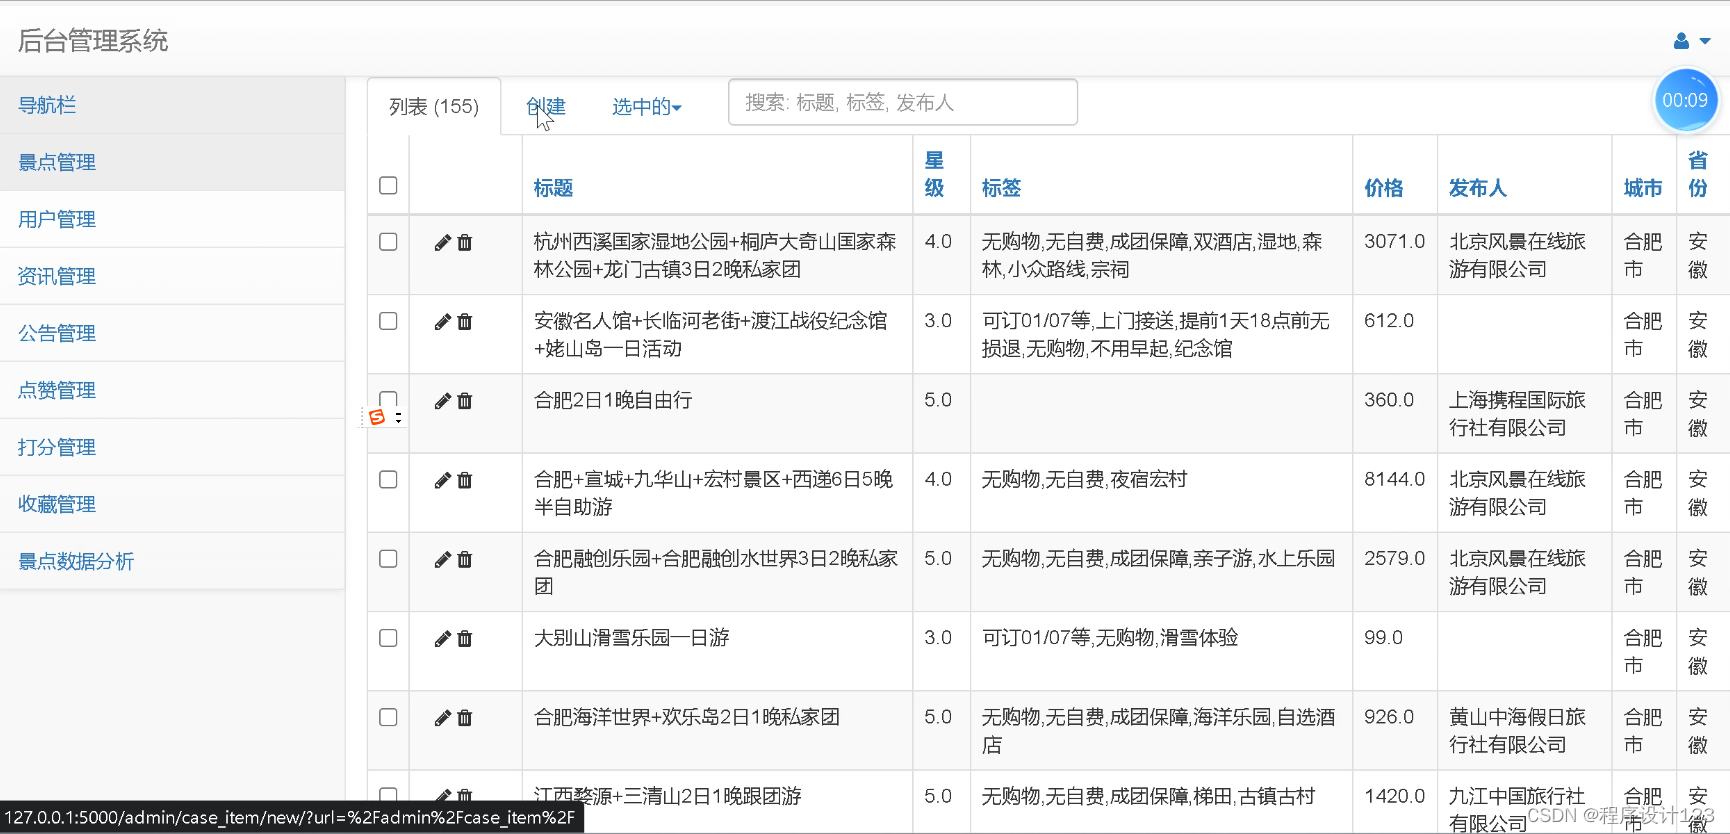This screenshot has width=1730, height=834.
Task: Click the blue 00:09 recording timer
Action: coord(1685,100)
